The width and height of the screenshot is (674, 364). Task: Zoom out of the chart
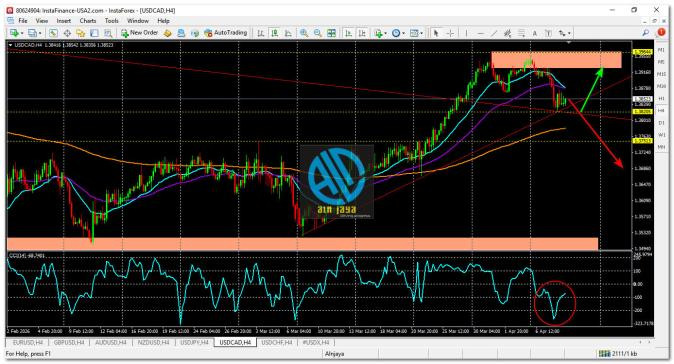pos(317,33)
